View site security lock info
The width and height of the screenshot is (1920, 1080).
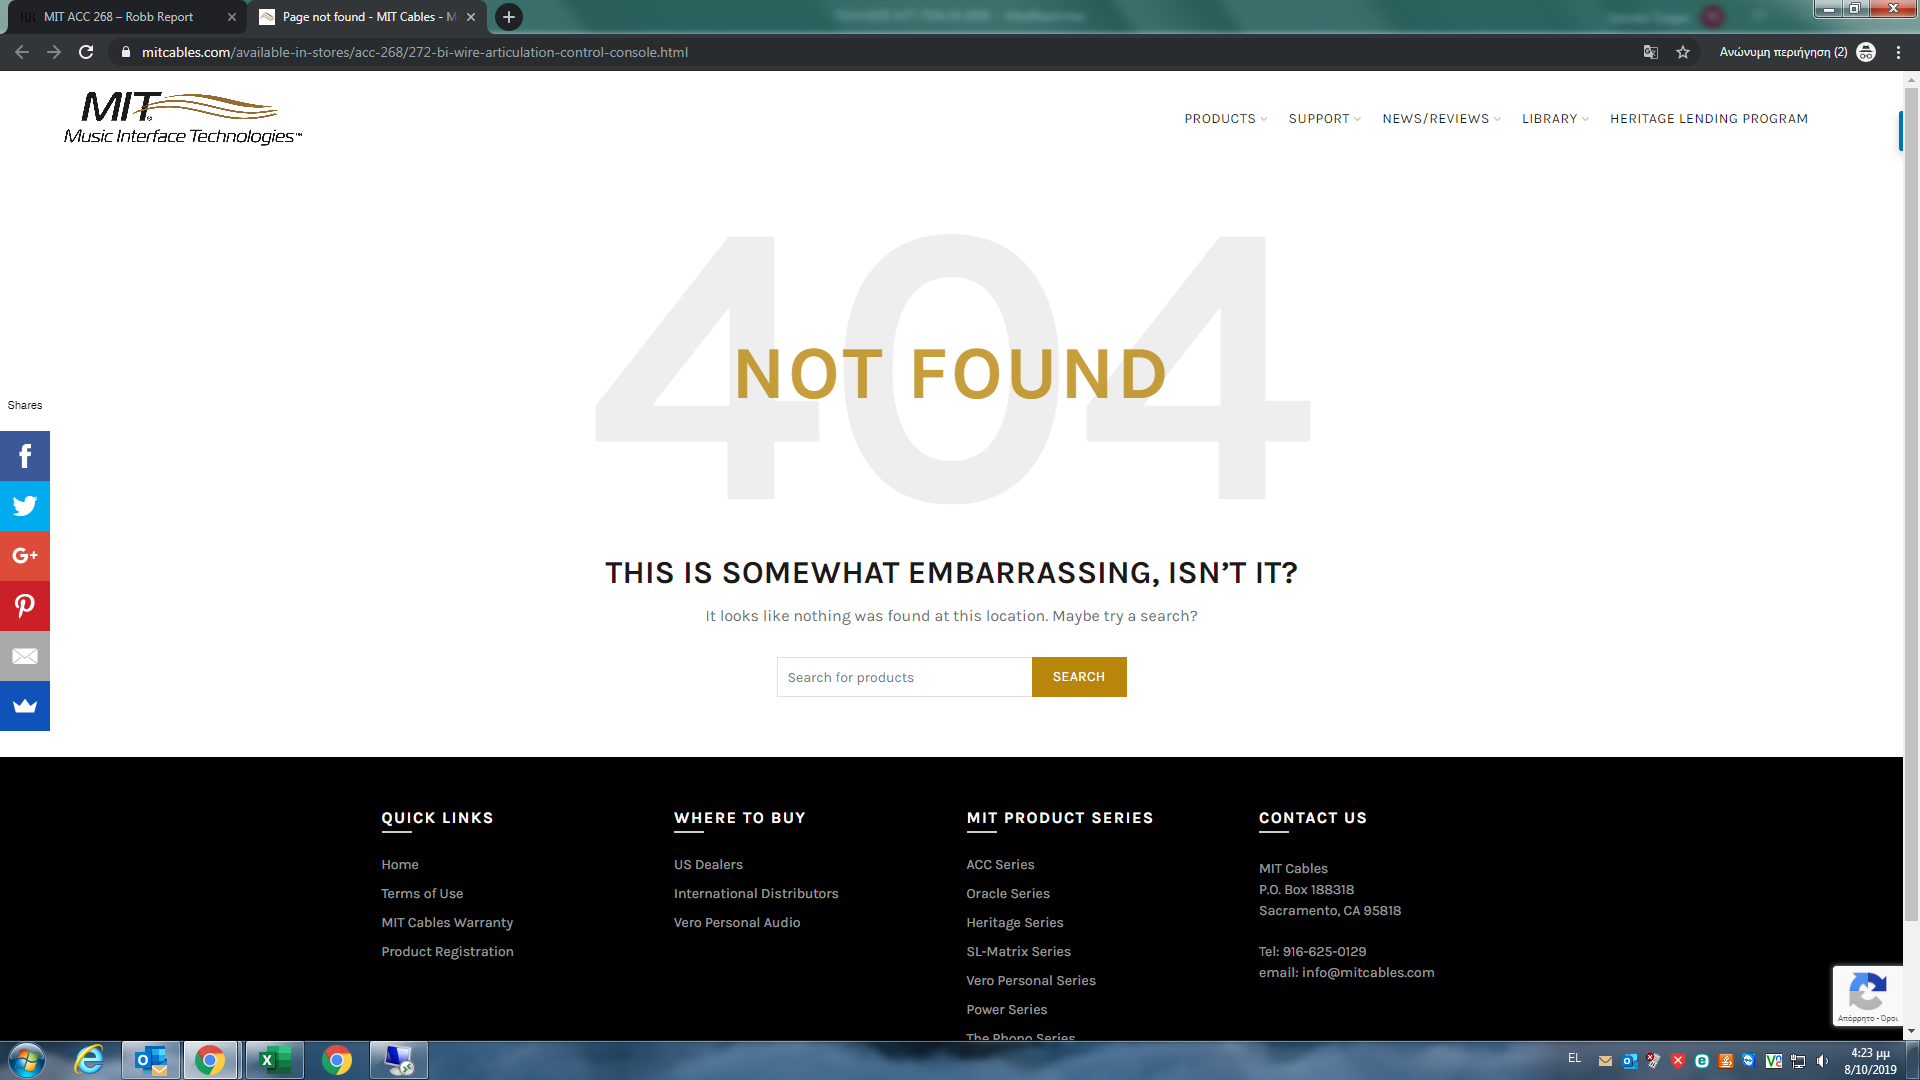coord(126,52)
